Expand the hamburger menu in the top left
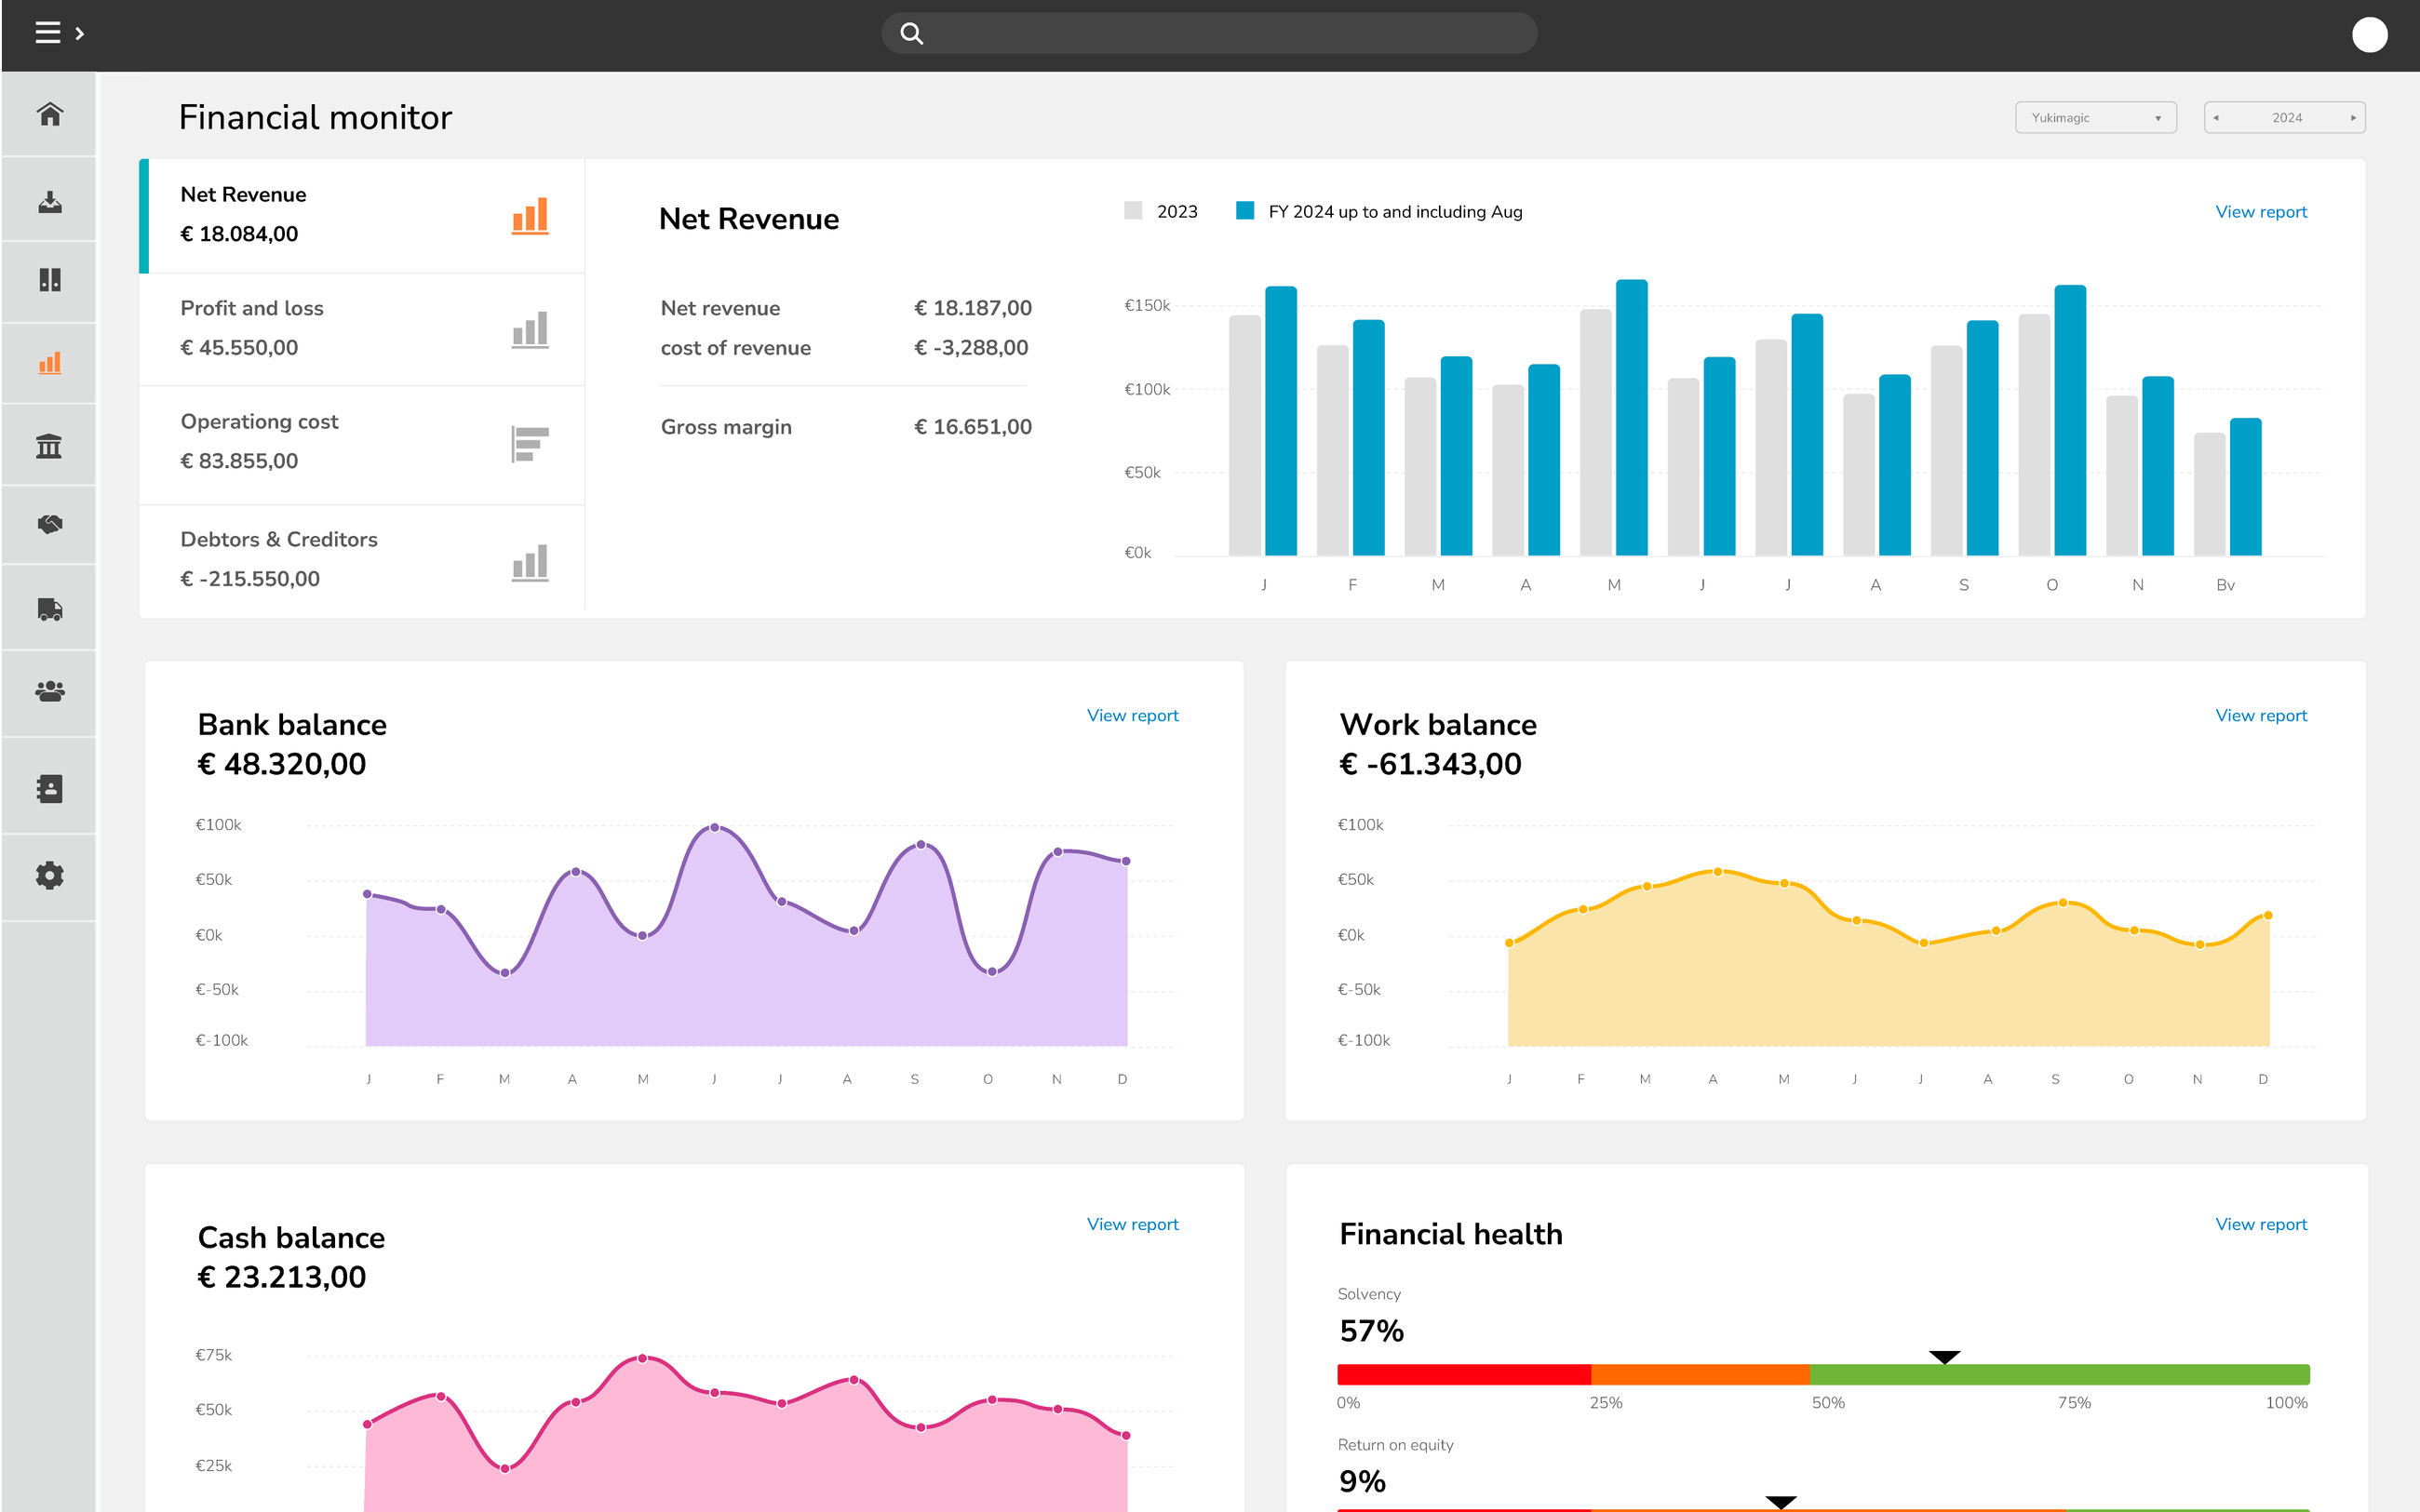2420x1512 pixels. [x=48, y=32]
